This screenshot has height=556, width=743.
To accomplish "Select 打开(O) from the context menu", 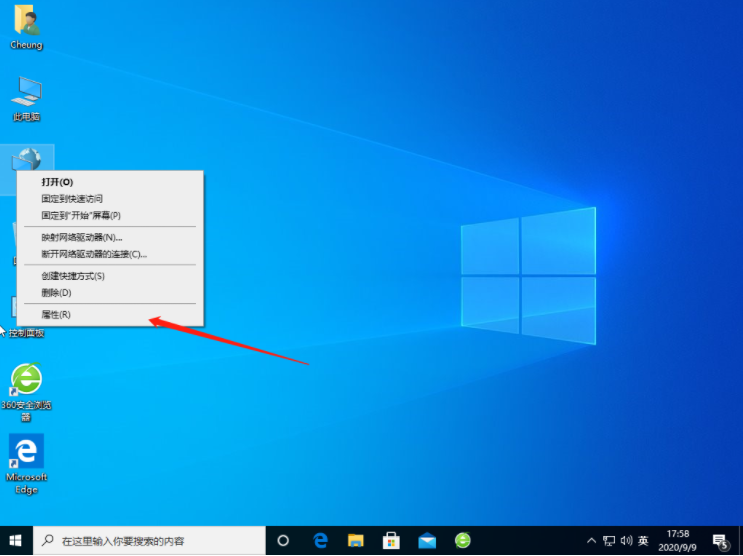I will [x=57, y=182].
